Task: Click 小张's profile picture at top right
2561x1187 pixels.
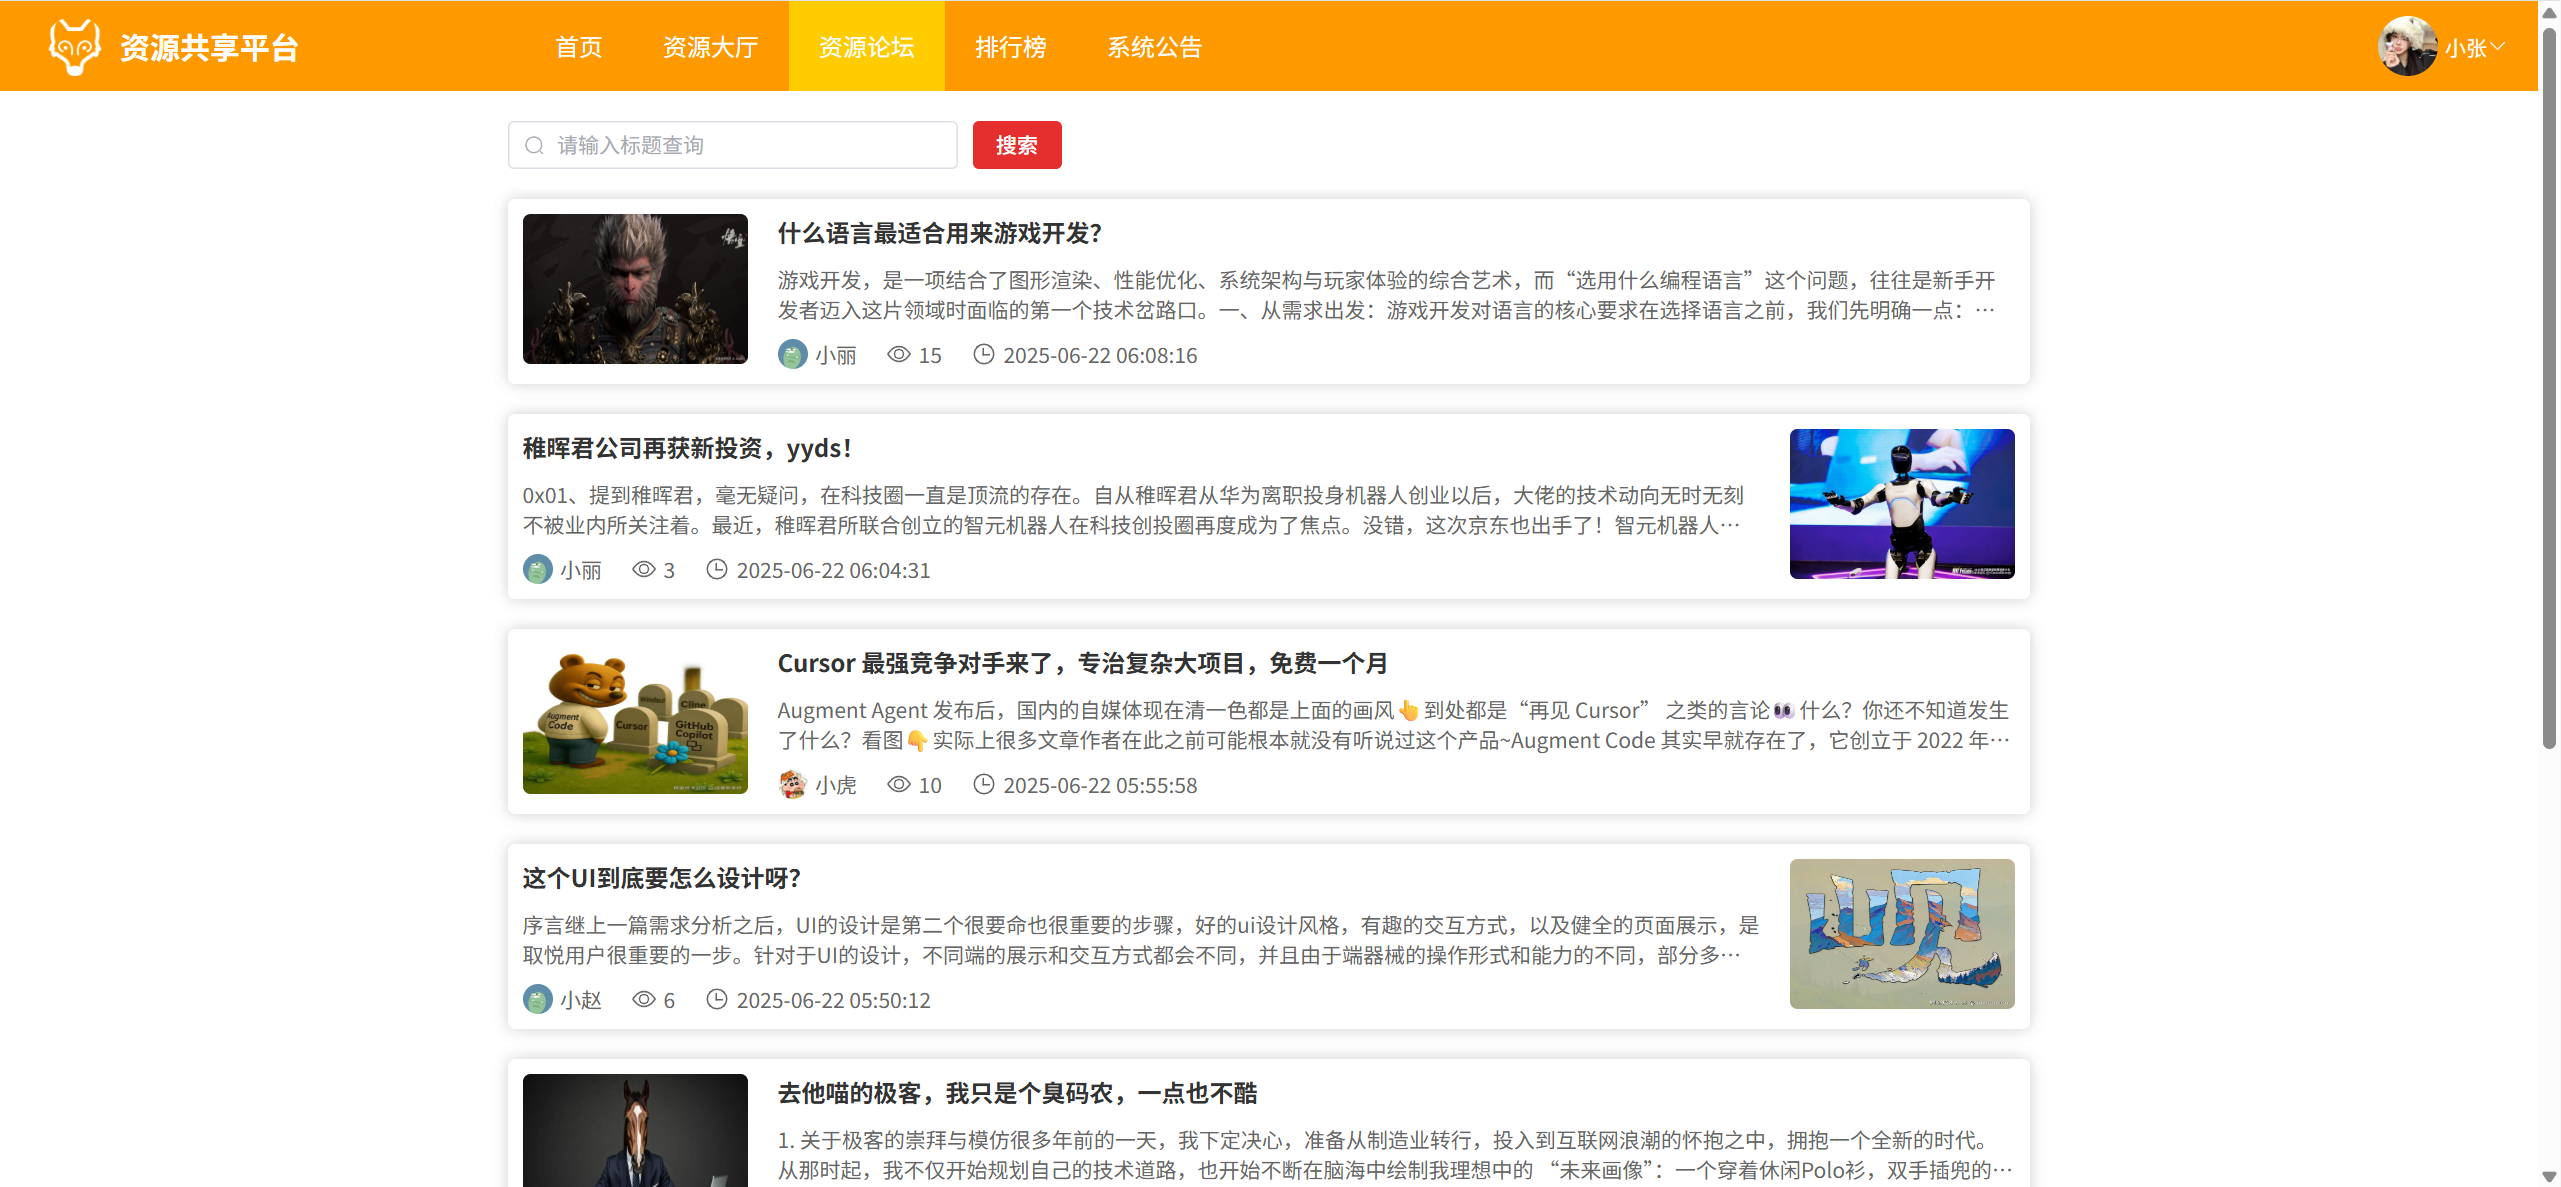Action: point(2406,47)
